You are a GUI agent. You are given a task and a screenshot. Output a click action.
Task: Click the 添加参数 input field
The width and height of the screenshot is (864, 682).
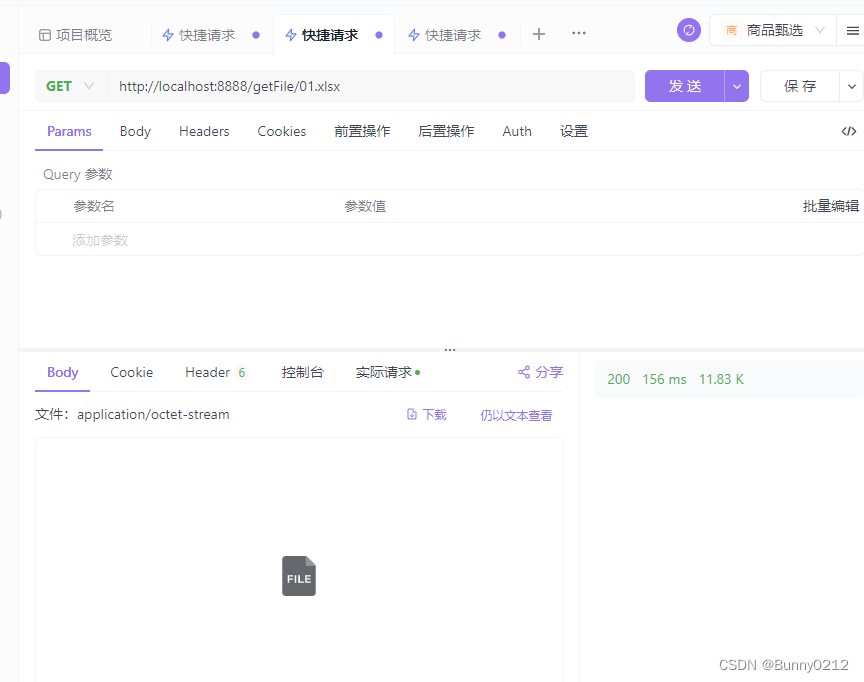click(x=100, y=240)
